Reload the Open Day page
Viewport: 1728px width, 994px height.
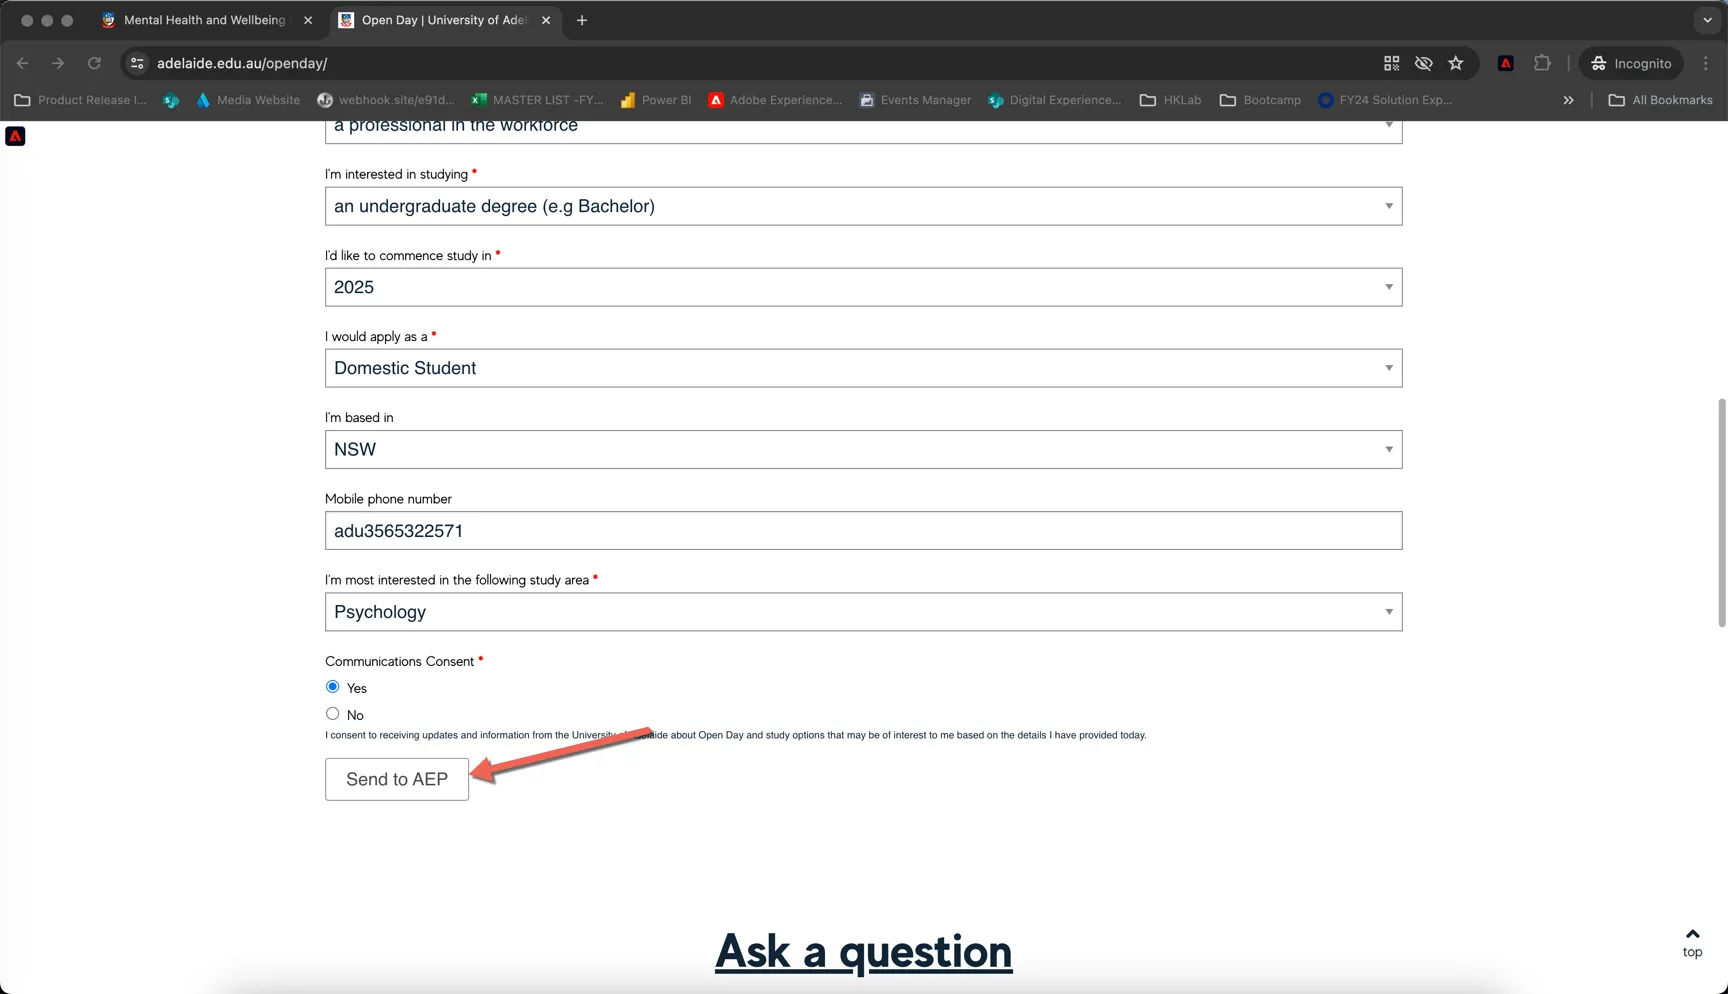pos(94,63)
